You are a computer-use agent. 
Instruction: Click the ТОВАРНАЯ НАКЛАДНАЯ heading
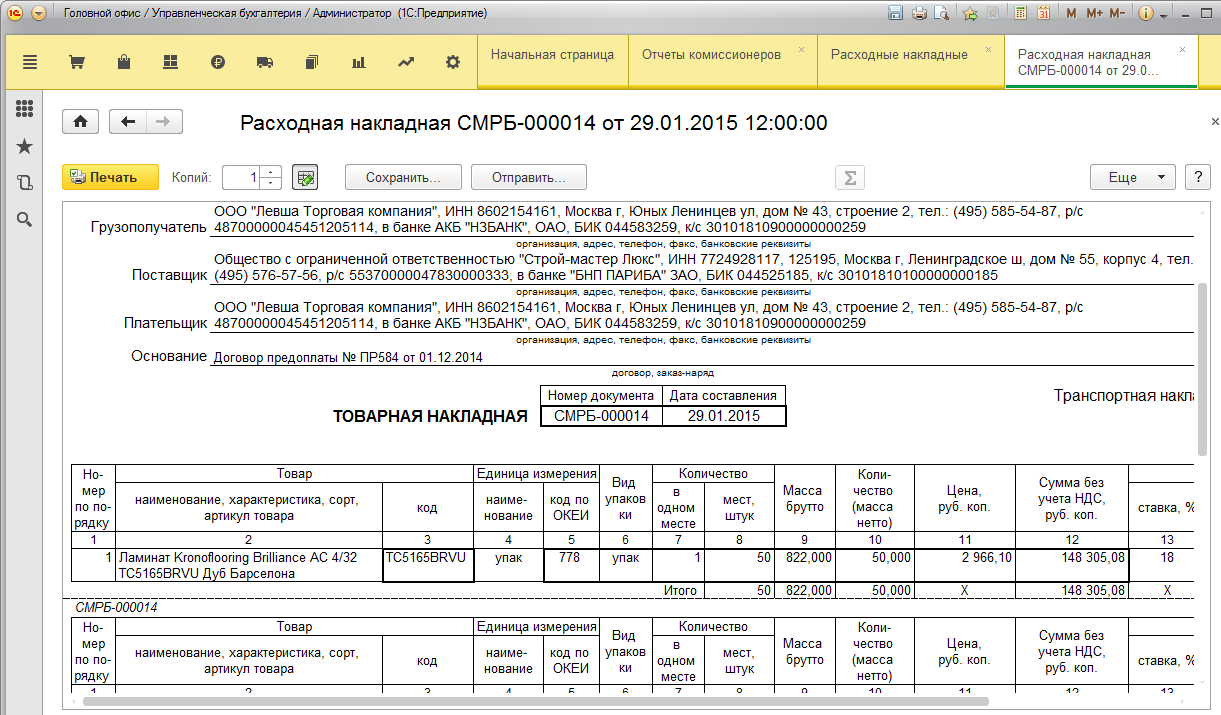click(430, 417)
